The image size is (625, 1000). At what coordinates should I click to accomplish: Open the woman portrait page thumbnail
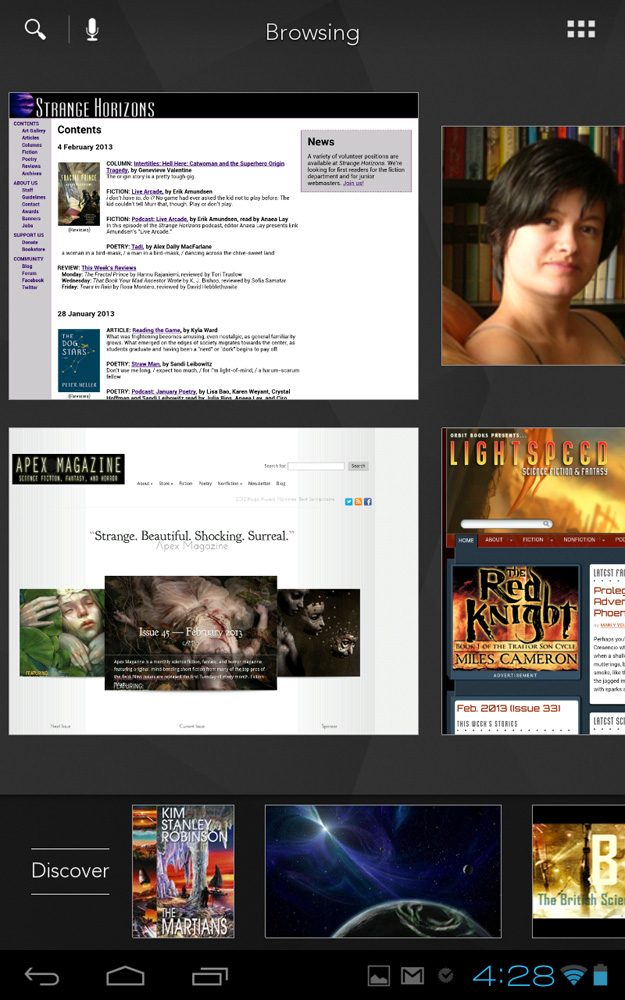pyautogui.click(x=533, y=246)
